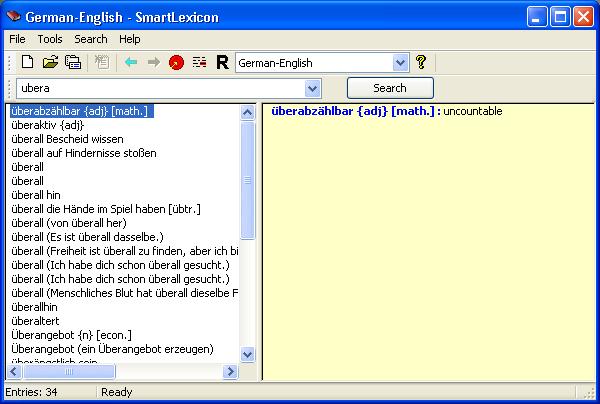
Task: Go back with the cyan left arrow
Action: click(131, 62)
